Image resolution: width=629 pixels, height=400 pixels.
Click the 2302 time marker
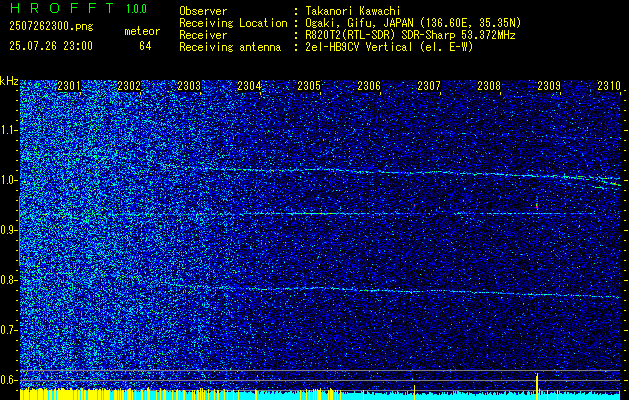coord(129,86)
